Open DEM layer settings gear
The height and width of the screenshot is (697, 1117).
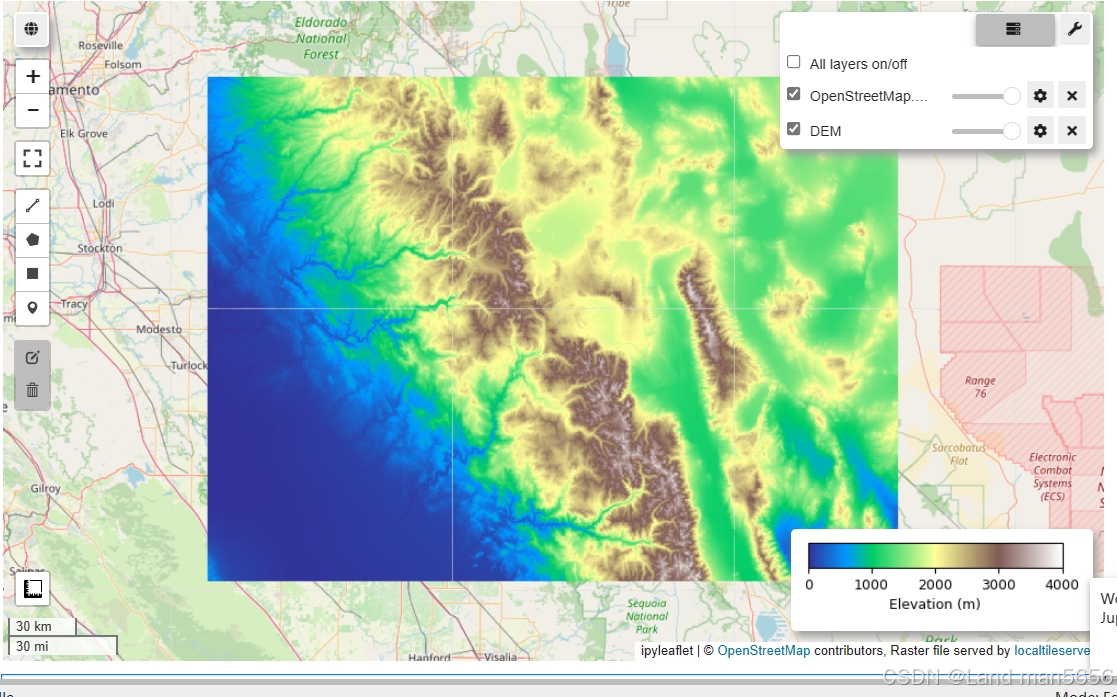pos(1040,130)
